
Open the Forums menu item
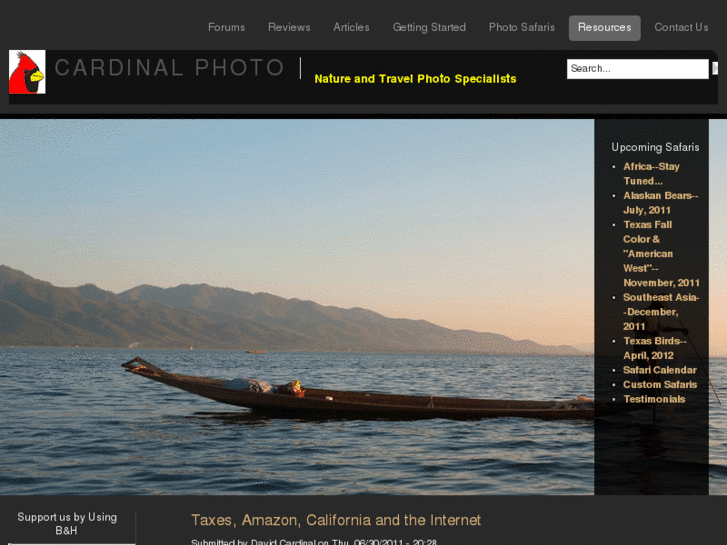tap(226, 27)
